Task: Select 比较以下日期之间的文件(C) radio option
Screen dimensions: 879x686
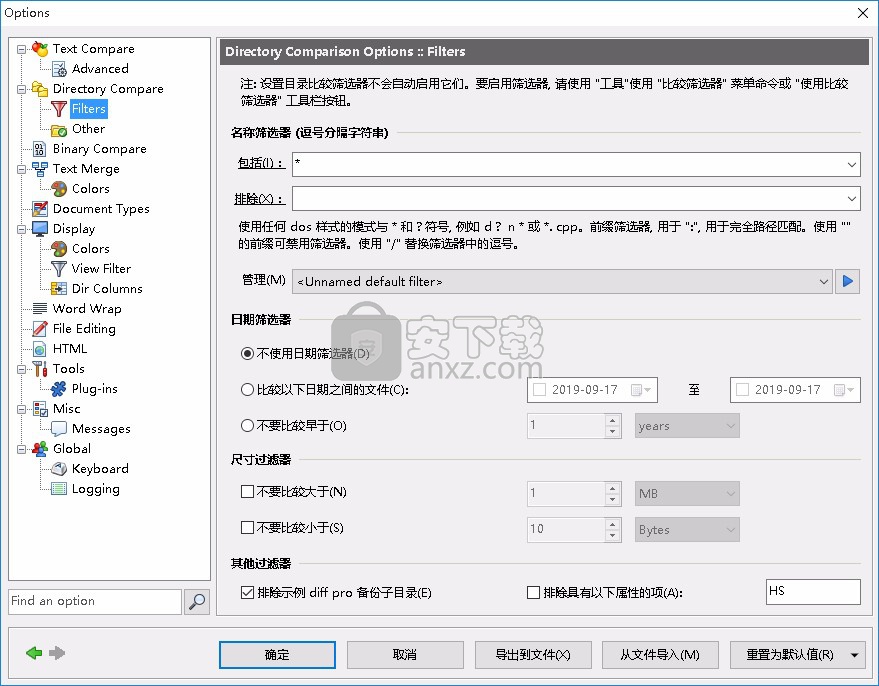Action: click(x=247, y=390)
